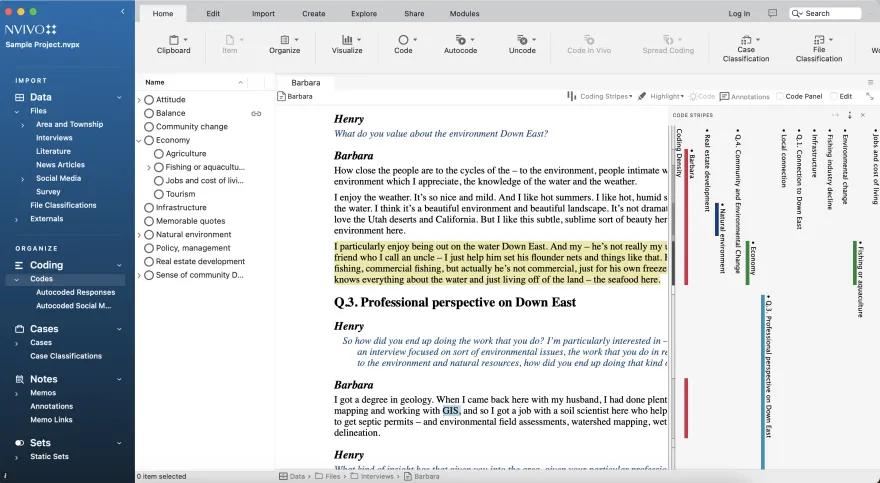880x483 pixels.
Task: Open Autocoded Responses codes
Action: tap(76, 292)
